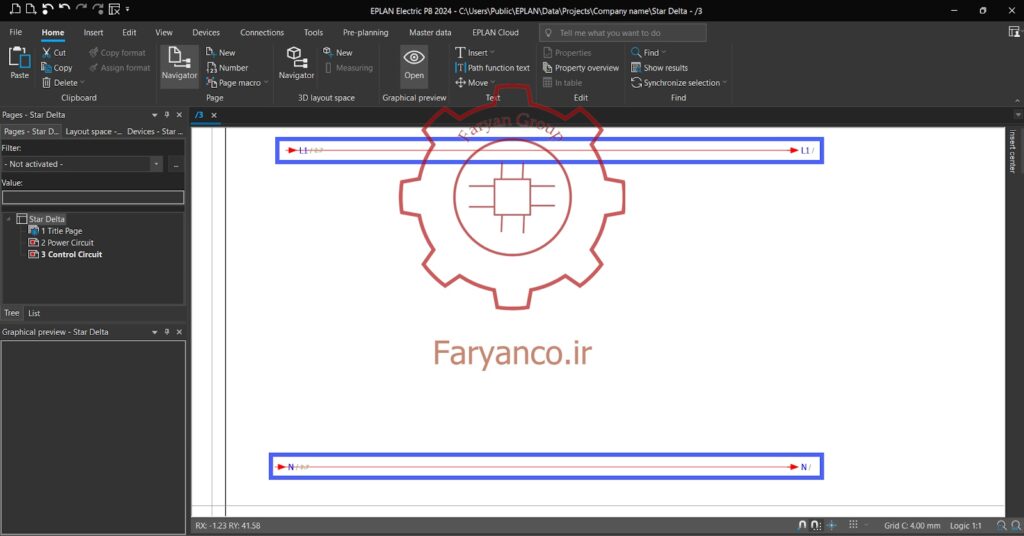Open the 3D layout space Navigator
The height and width of the screenshot is (536, 1024).
pyautogui.click(x=296, y=64)
